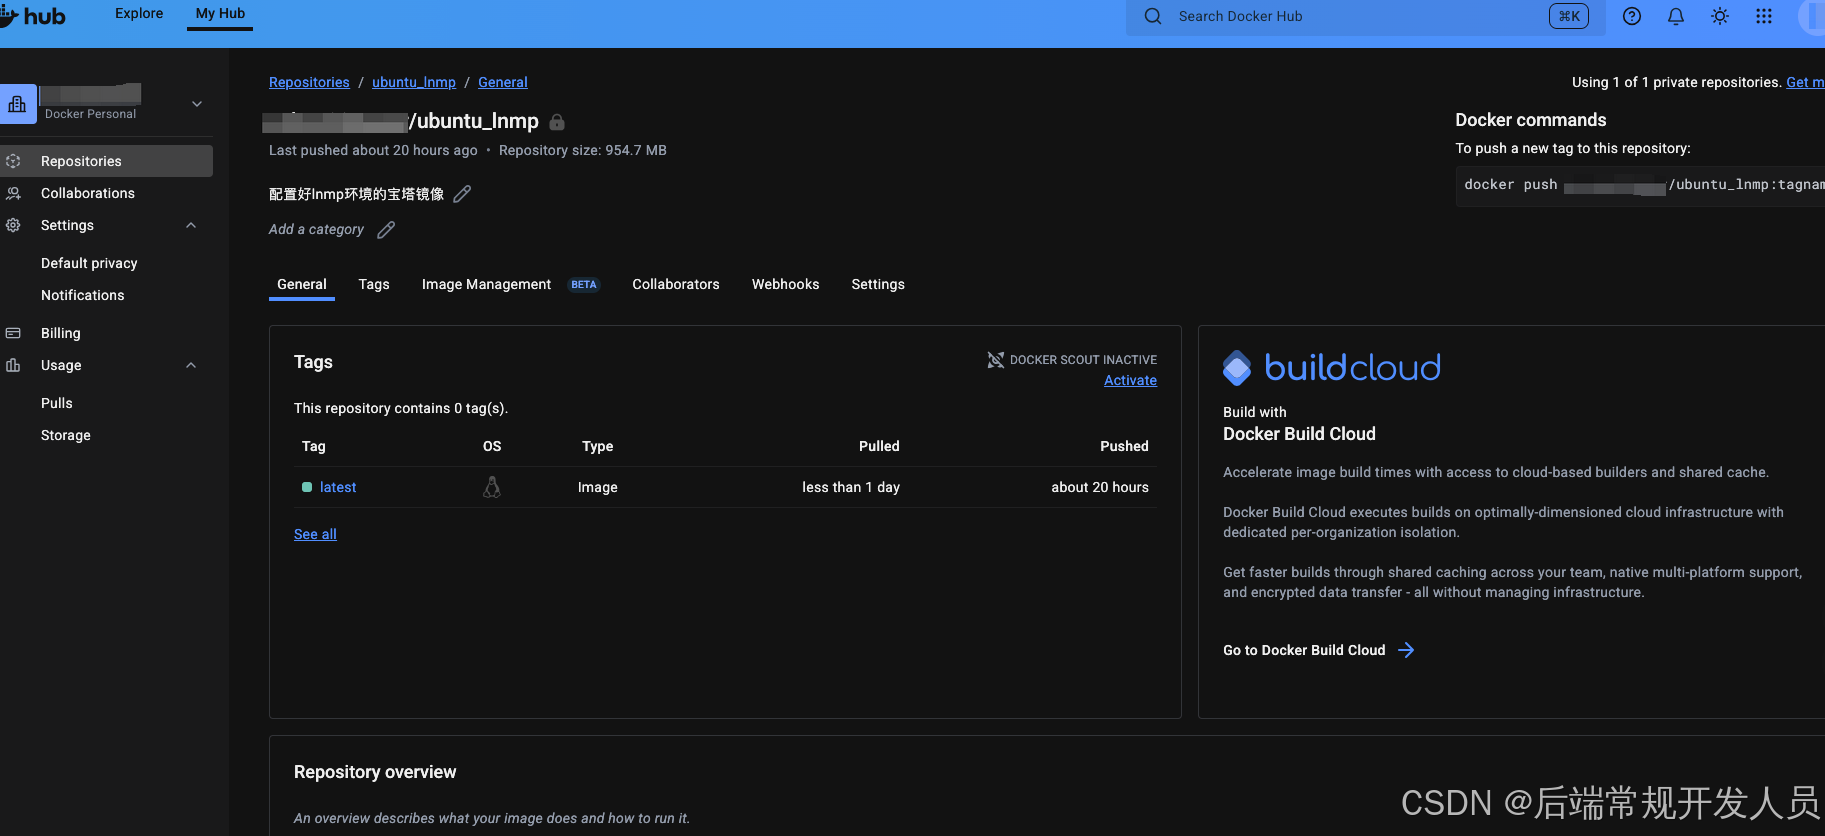Open Pulls under Usage
This screenshot has width=1825, height=836.
57,403
